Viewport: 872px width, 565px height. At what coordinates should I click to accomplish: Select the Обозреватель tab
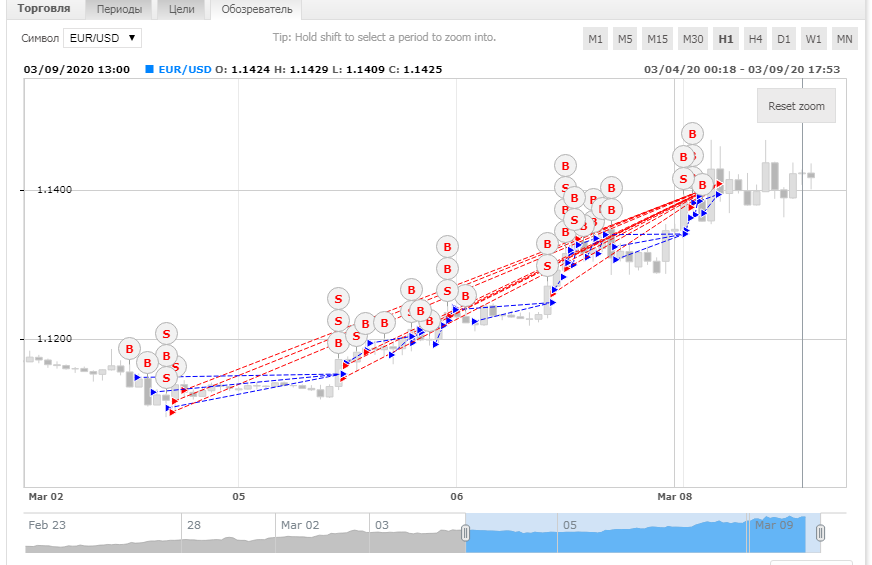pyautogui.click(x=256, y=9)
